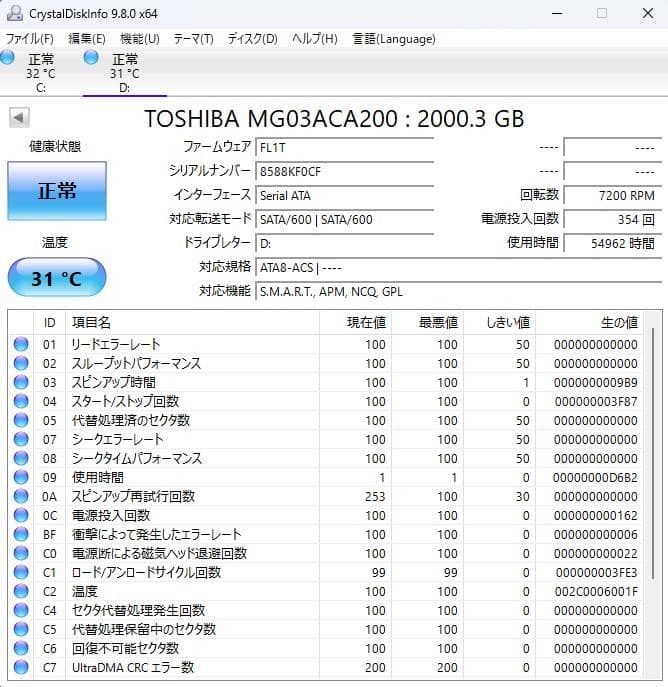Click current value 200 in UltraDMA CRC row
The height and width of the screenshot is (687, 668).
pyautogui.click(x=375, y=667)
